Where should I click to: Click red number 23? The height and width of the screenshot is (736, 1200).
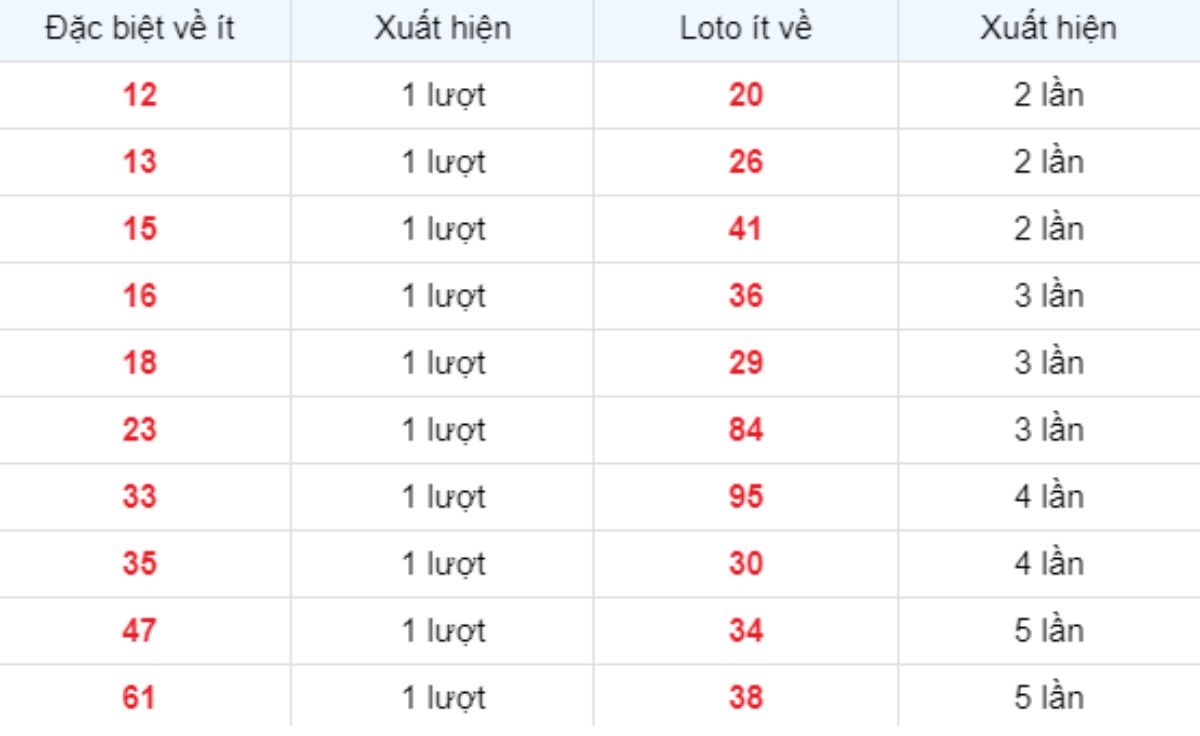point(140,430)
